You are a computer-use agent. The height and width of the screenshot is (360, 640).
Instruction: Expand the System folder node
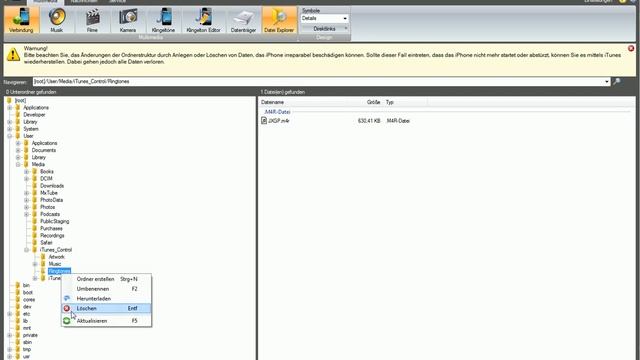10,129
